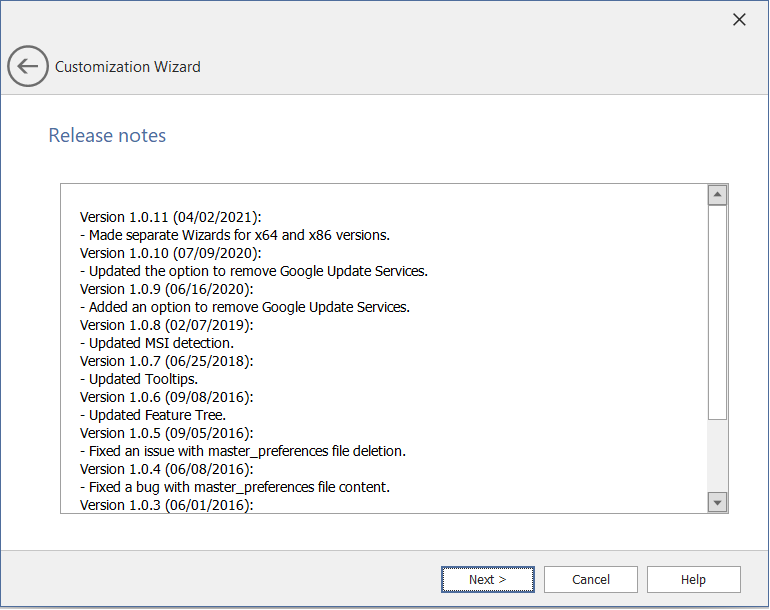Click the release notes scroll up arrow
Viewport: 770px width, 610px height.
point(716,195)
